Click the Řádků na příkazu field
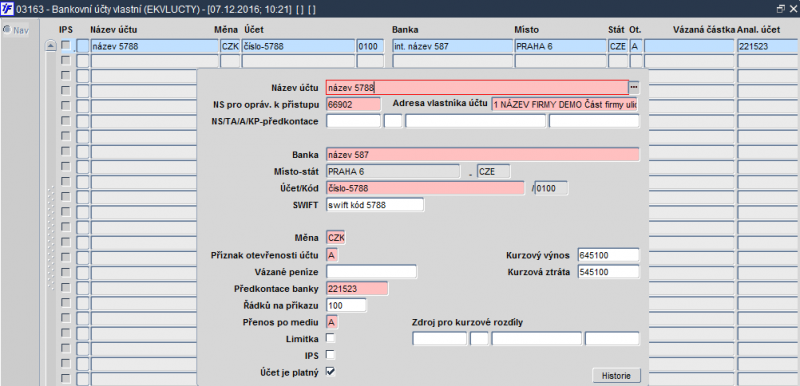The image size is (800, 386). click(x=346, y=305)
